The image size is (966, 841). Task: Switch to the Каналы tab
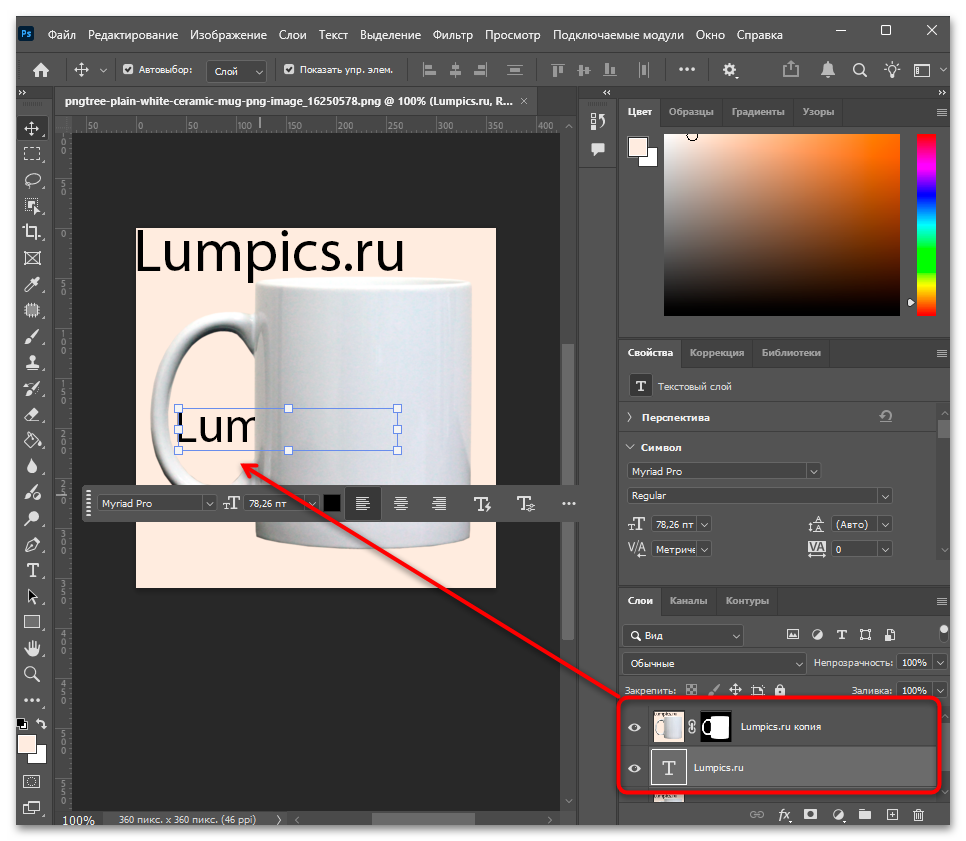coord(688,601)
